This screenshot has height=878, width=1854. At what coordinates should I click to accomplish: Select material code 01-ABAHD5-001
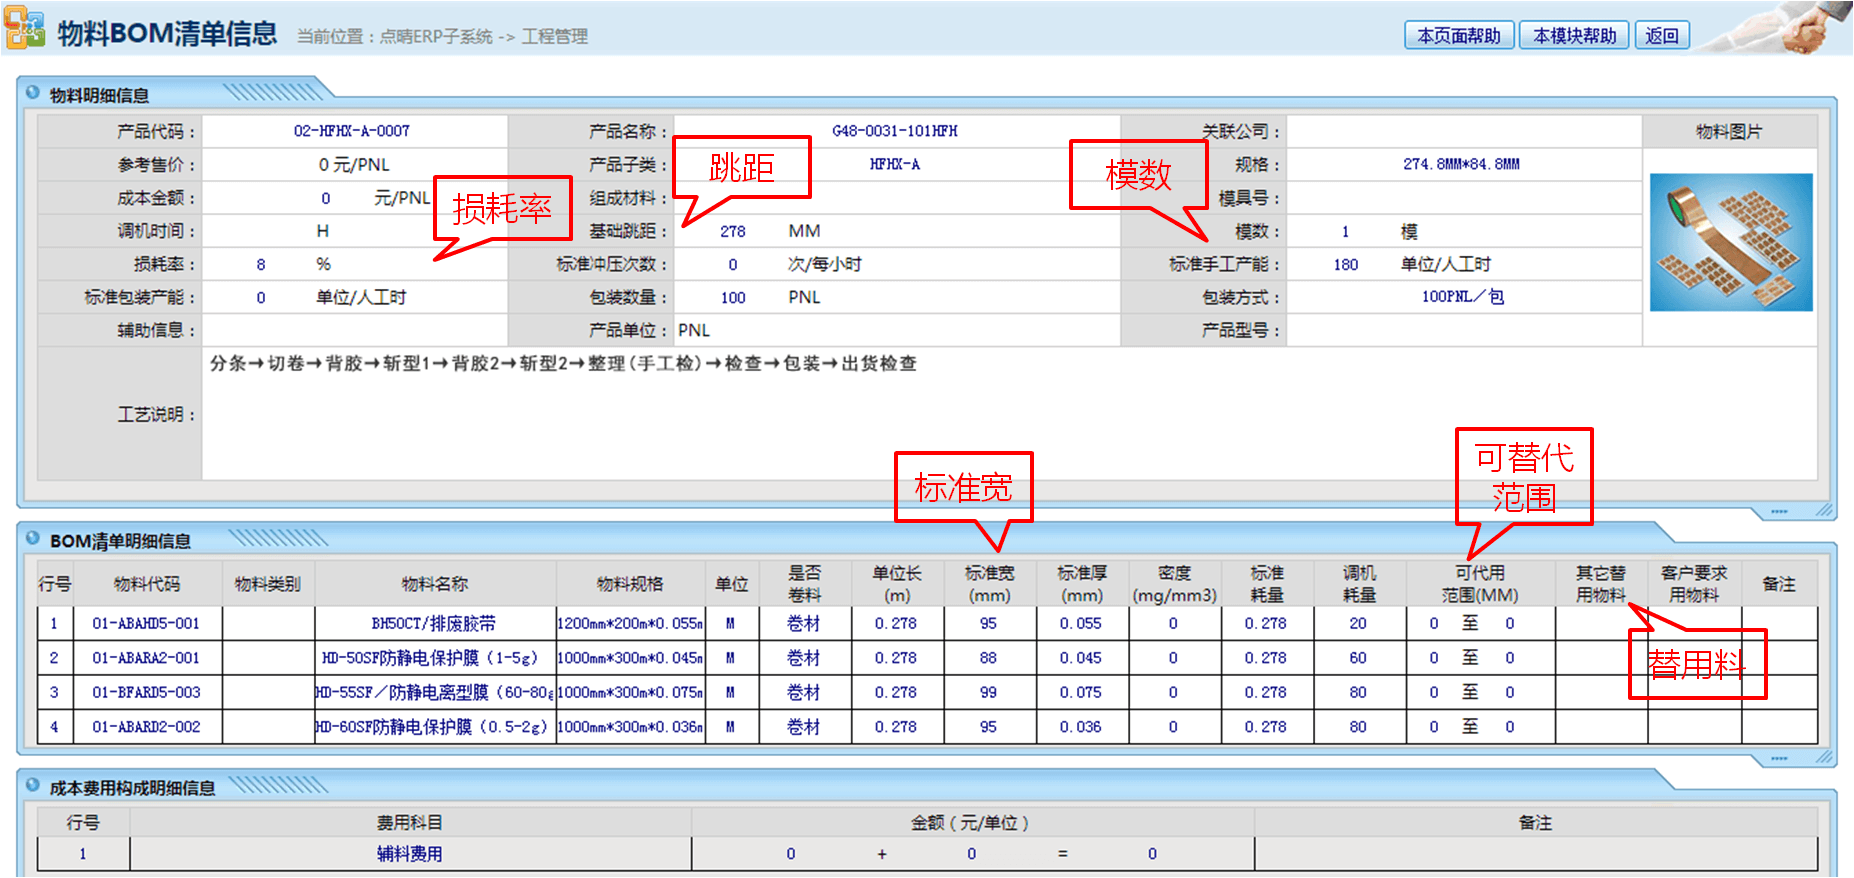pos(146,623)
